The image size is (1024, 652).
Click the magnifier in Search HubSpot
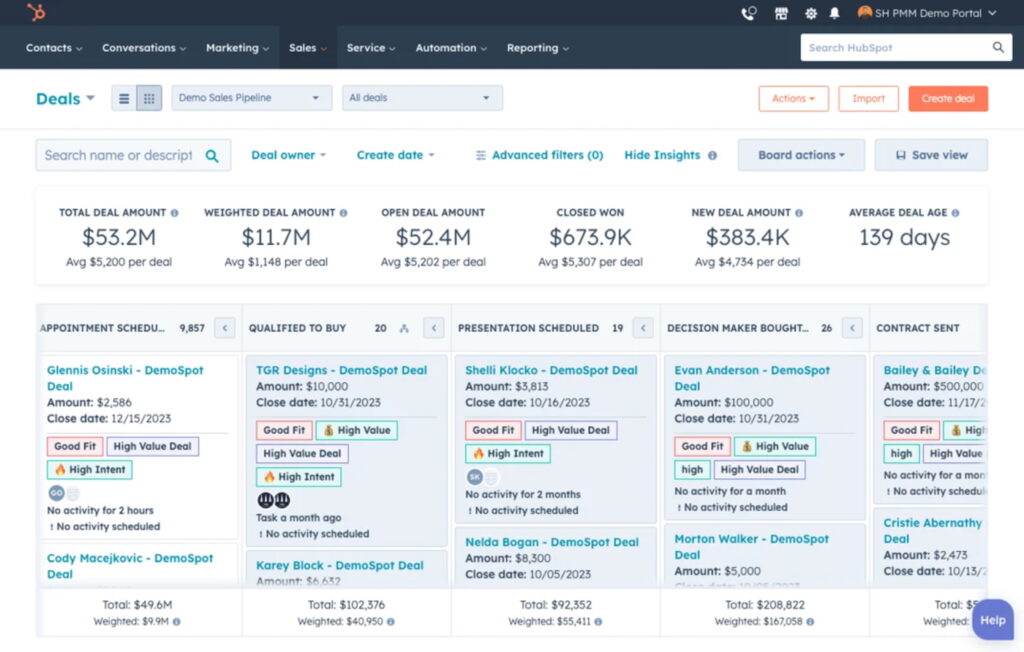[x=998, y=47]
